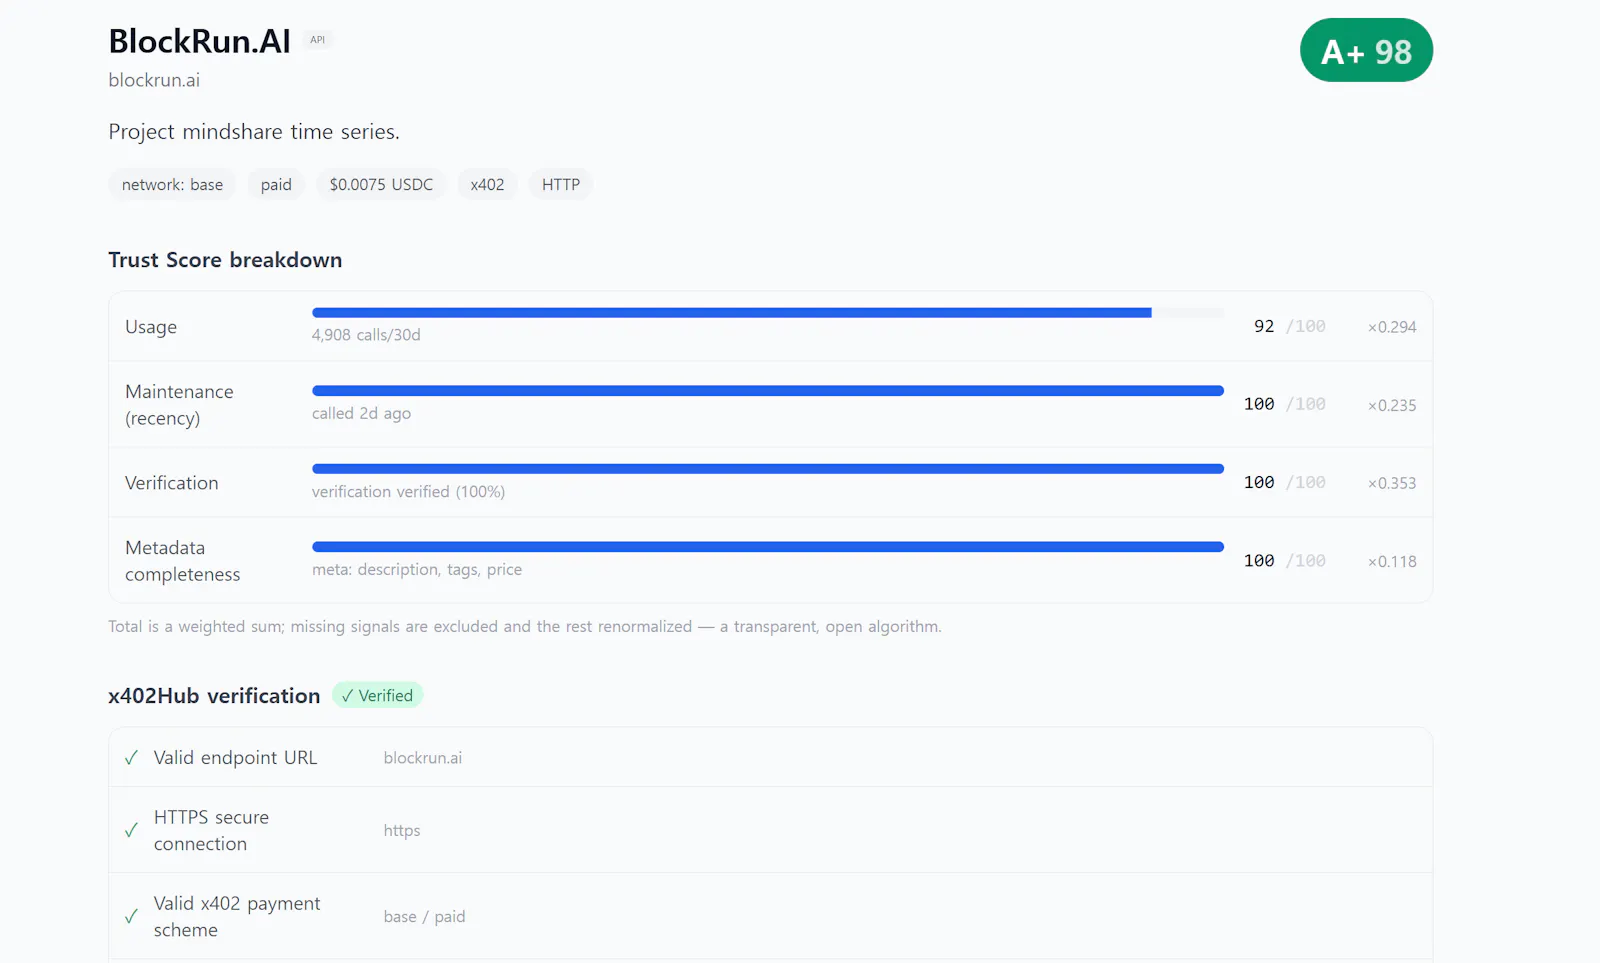Click the 'Verification' row label

[171, 483]
